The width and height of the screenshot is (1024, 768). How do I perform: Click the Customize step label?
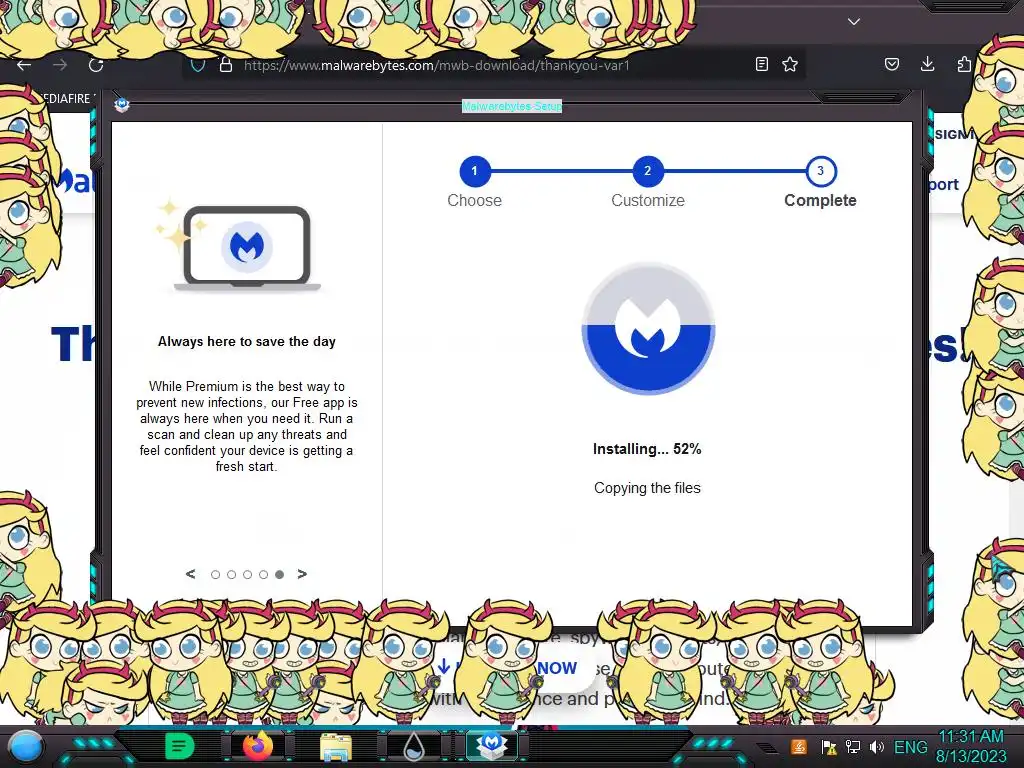tap(648, 200)
